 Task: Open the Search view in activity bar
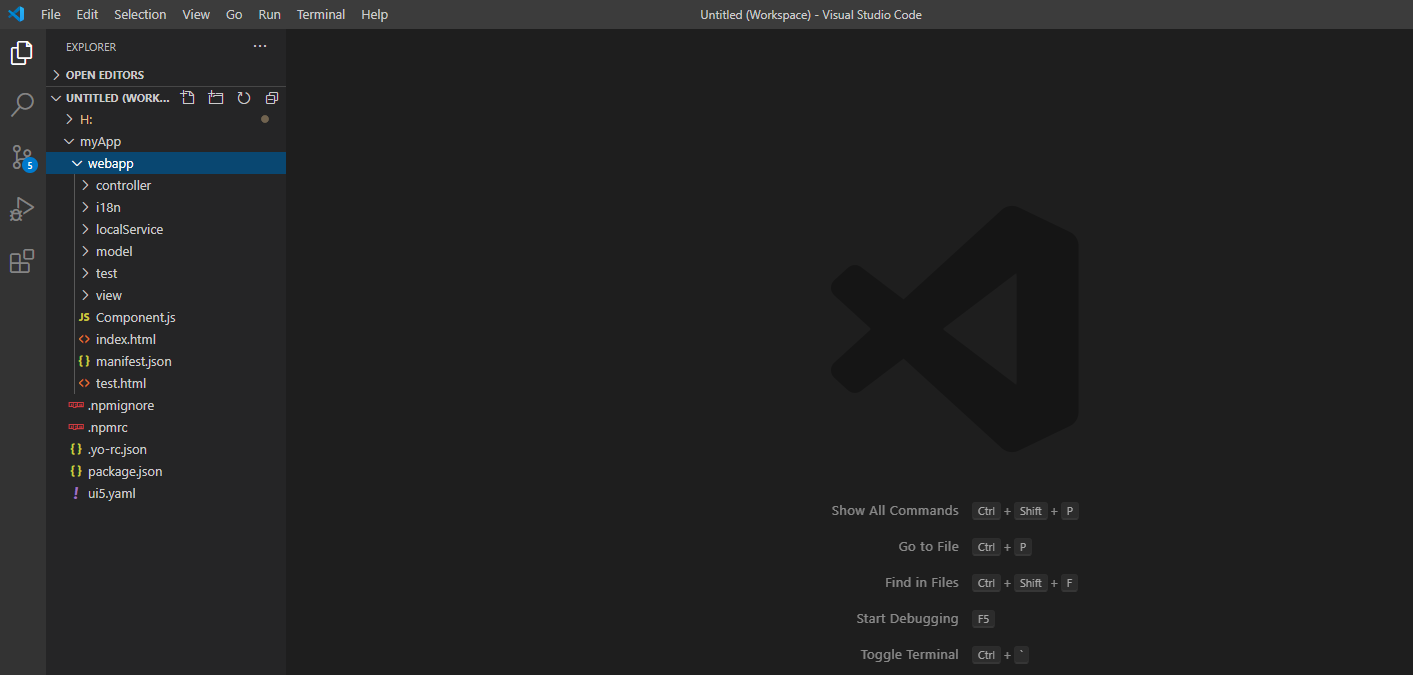22,105
